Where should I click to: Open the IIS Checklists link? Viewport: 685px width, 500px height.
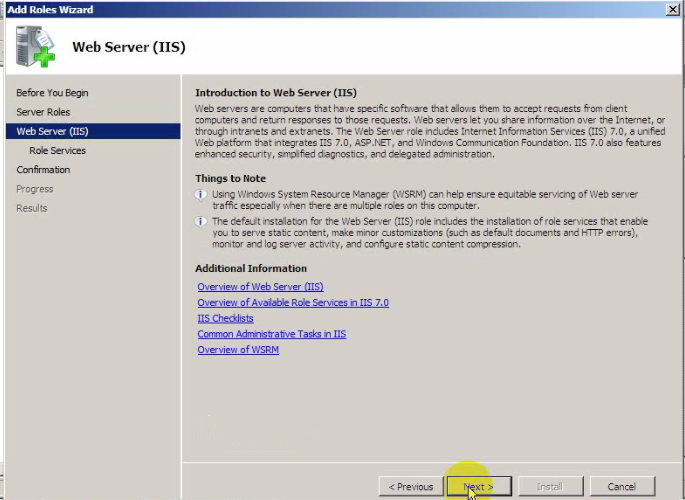click(x=225, y=318)
